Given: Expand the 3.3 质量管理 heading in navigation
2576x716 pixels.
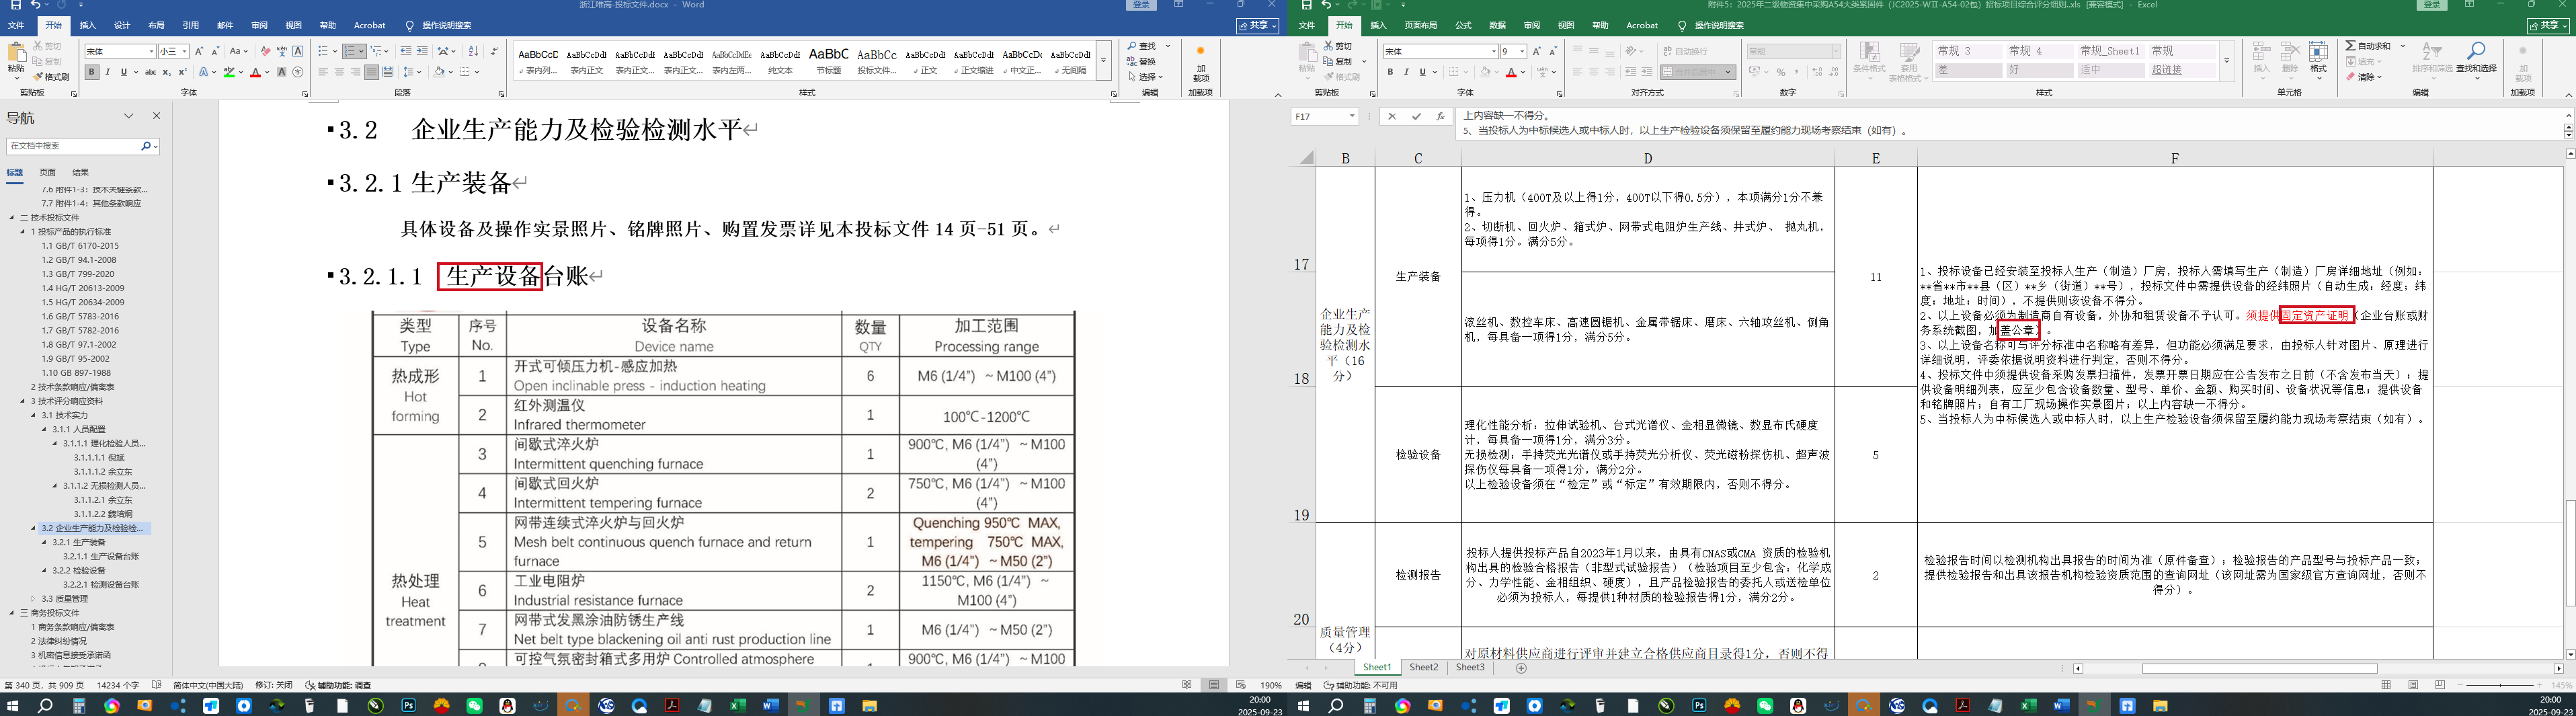Looking at the screenshot, I should pos(33,599).
